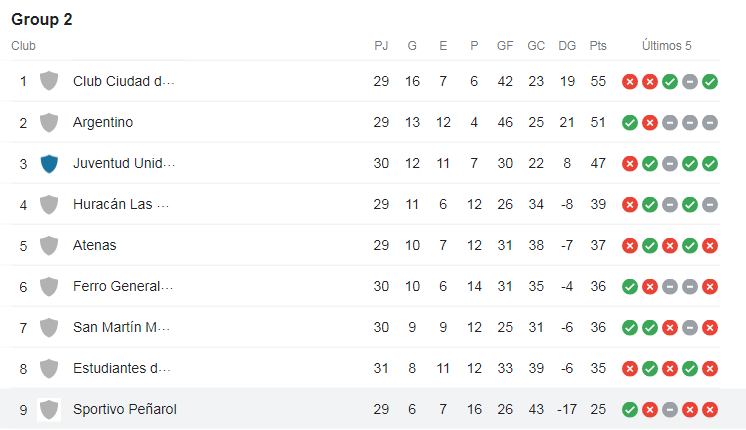The width and height of the screenshot is (746, 430).
Task: Click Sportivo Peñarol shield icon
Action: 49,409
